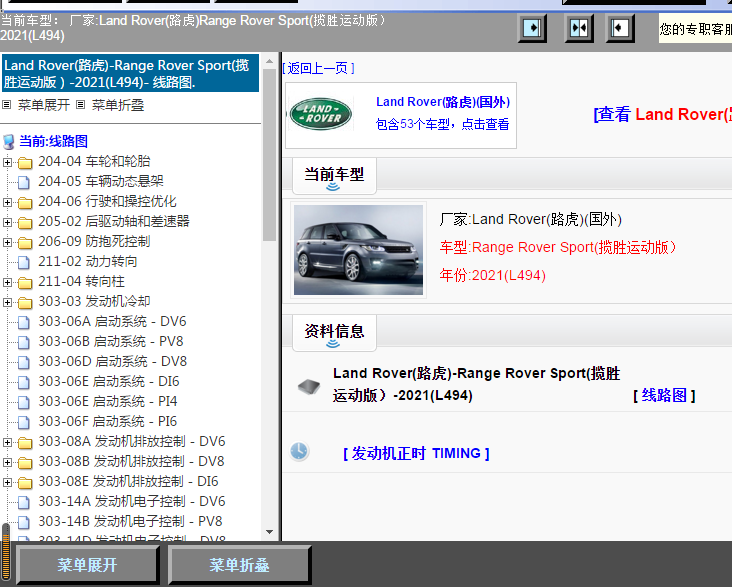Click the small icon before 菜单展开 text

(x=7, y=105)
